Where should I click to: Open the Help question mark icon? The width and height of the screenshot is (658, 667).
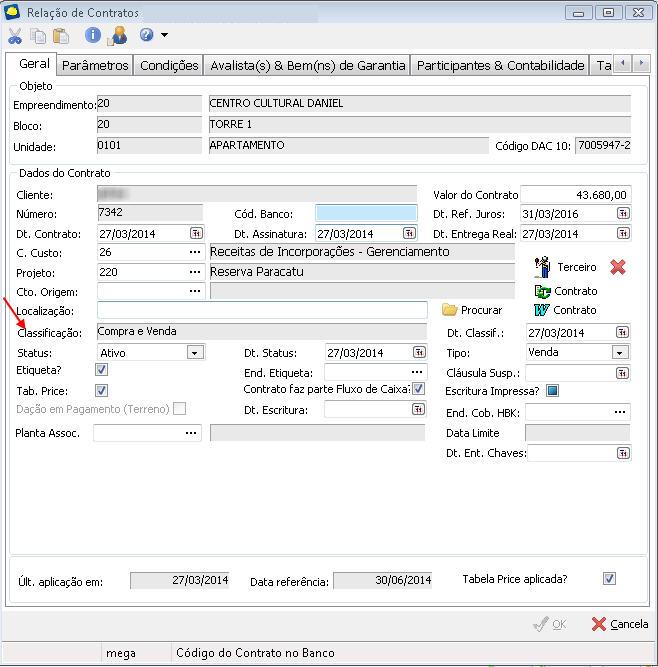click(x=147, y=35)
